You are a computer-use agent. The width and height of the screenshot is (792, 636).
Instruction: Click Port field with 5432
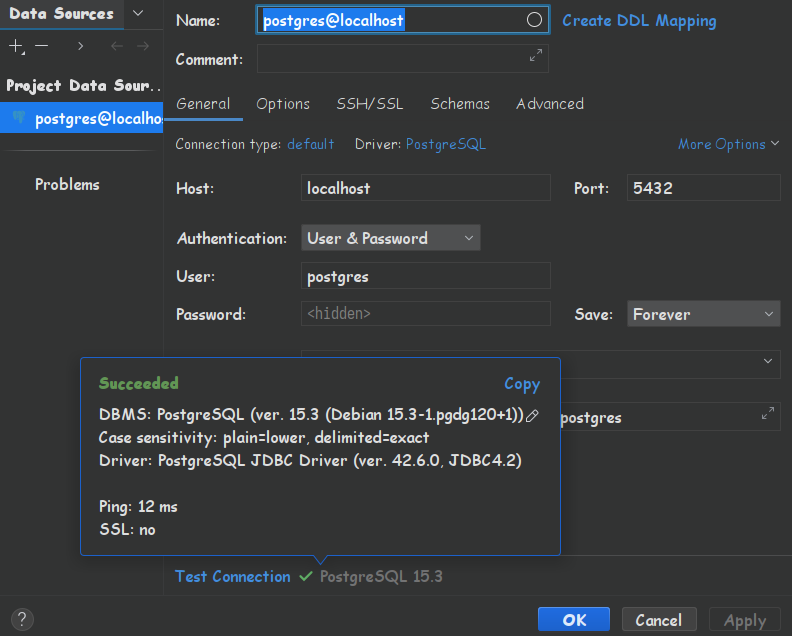[703, 188]
